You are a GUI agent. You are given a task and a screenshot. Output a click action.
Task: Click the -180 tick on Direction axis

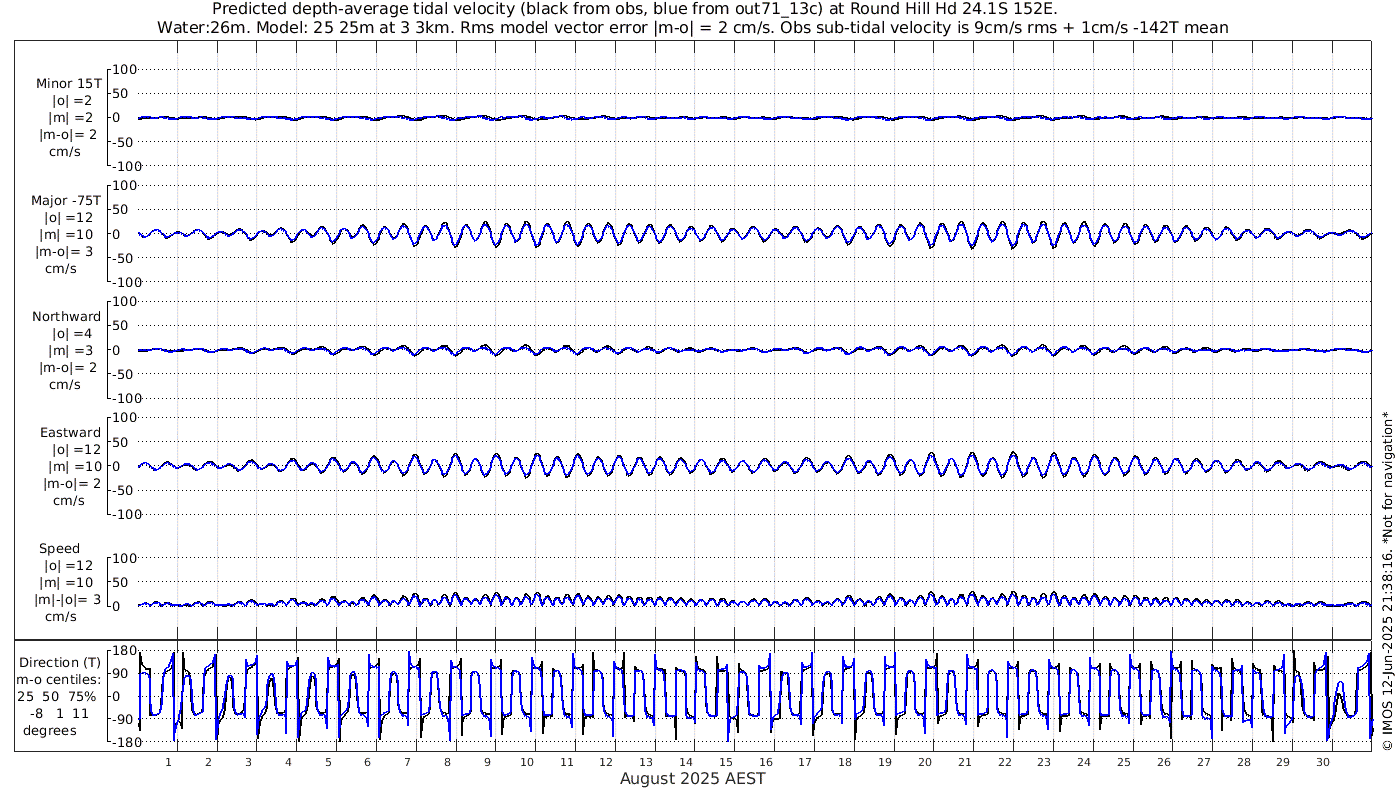coord(121,743)
